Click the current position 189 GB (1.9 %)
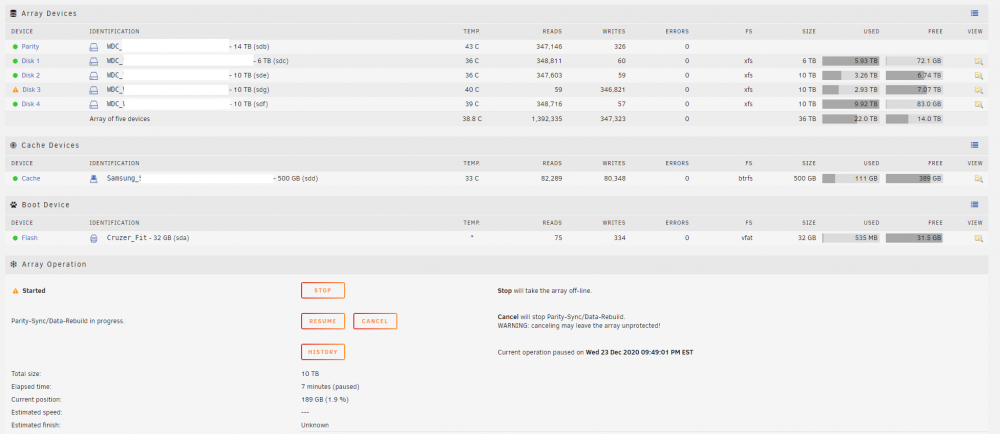Viewport: 1000px width, 434px height. click(325, 400)
